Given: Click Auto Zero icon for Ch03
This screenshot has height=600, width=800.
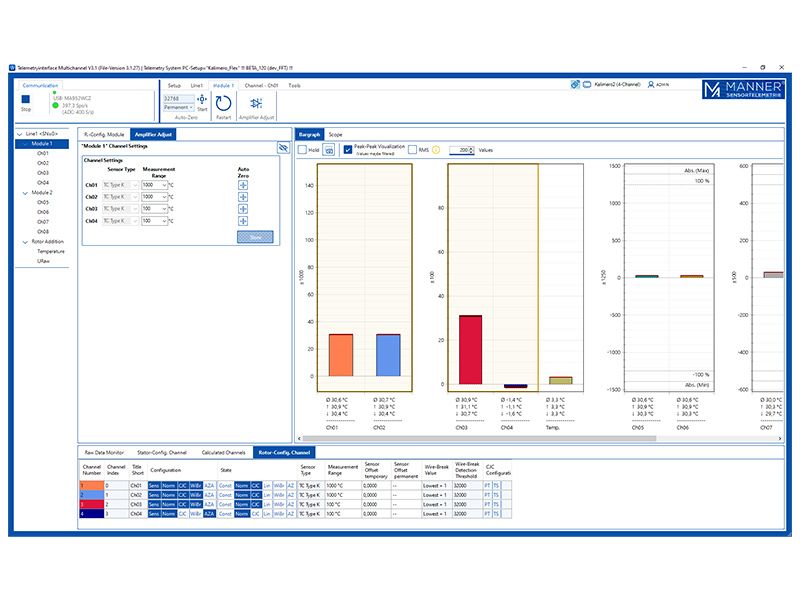Looking at the screenshot, I should (243, 209).
